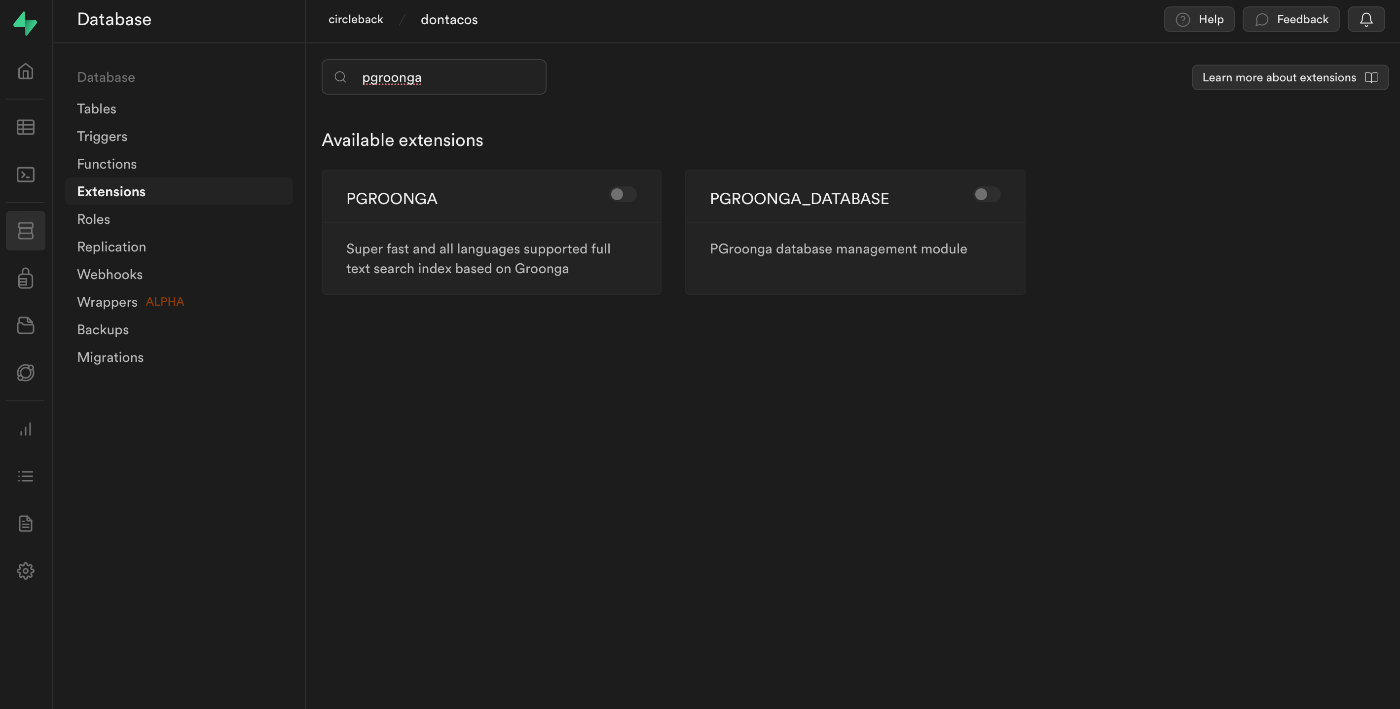Open Replication in Database menu
This screenshot has width=1400, height=709.
[112, 247]
